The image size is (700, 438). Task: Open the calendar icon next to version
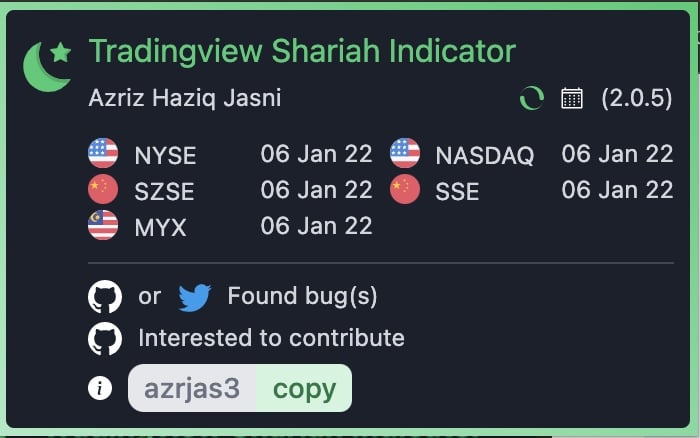coord(572,98)
